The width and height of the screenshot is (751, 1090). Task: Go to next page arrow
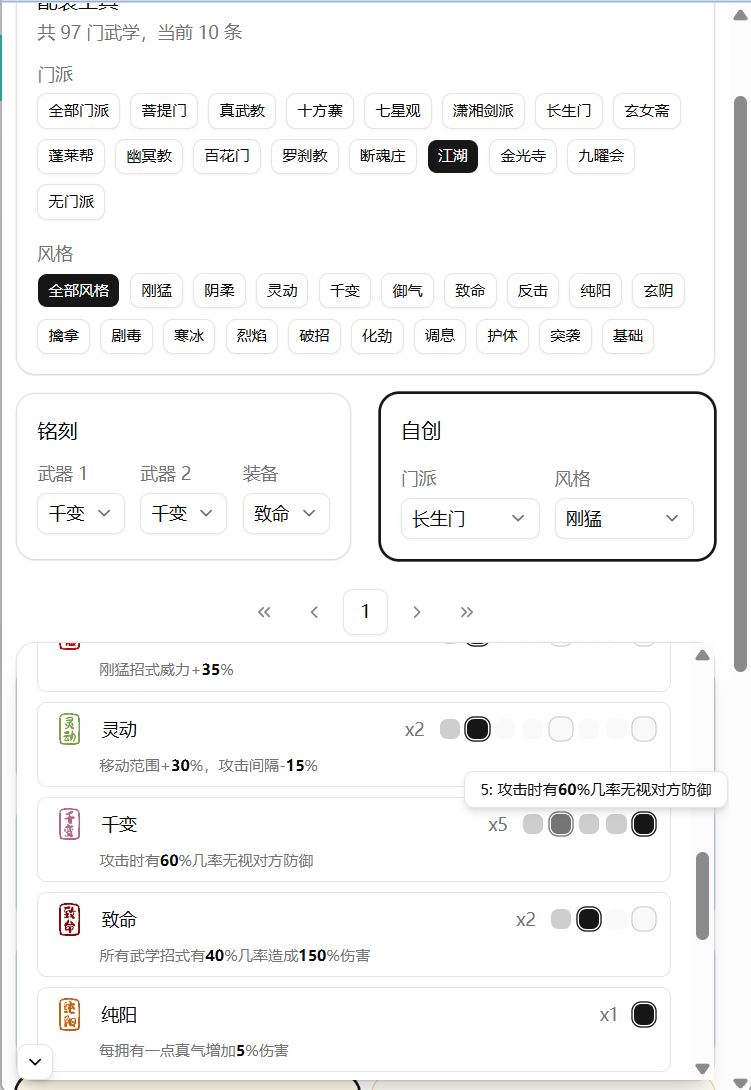click(417, 612)
